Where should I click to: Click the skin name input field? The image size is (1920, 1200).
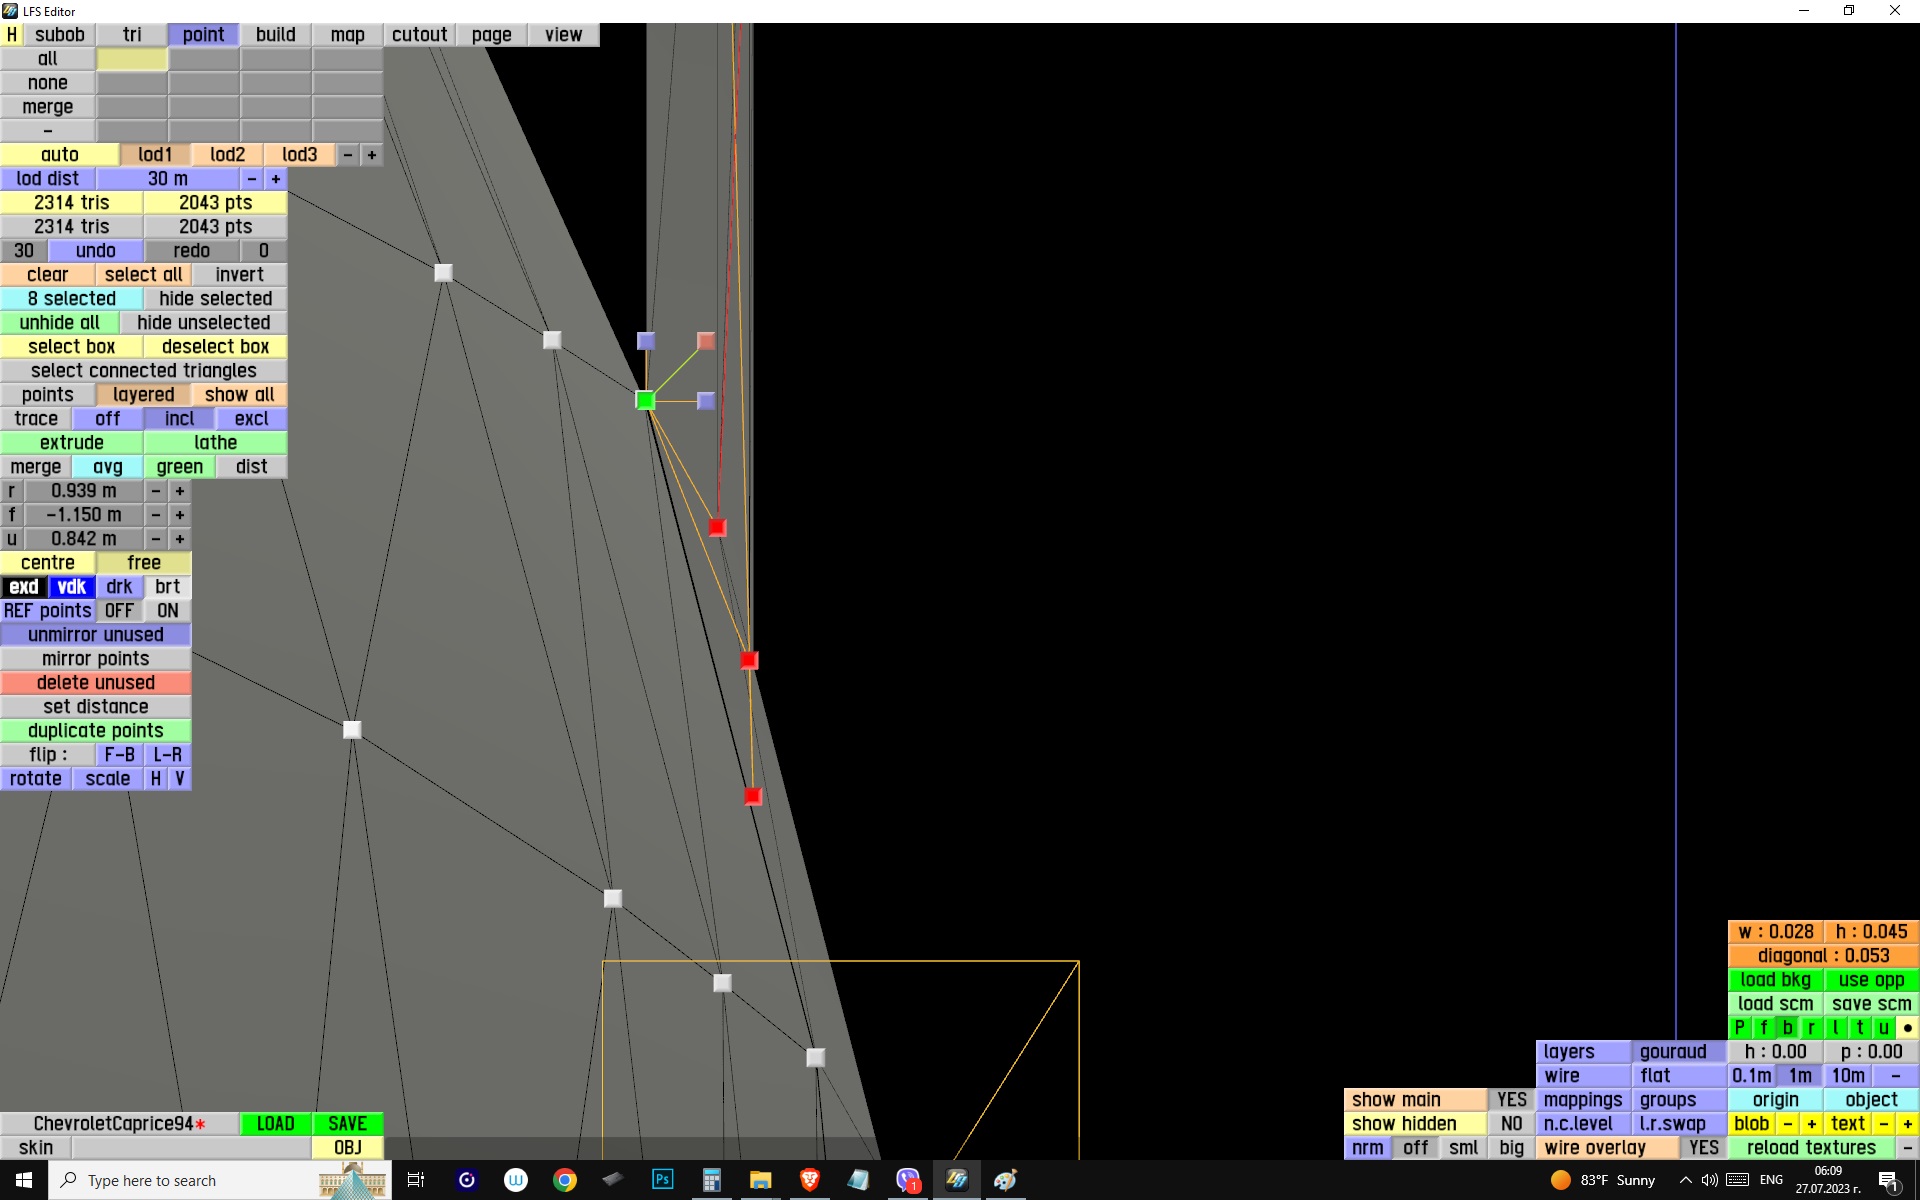point(190,1148)
